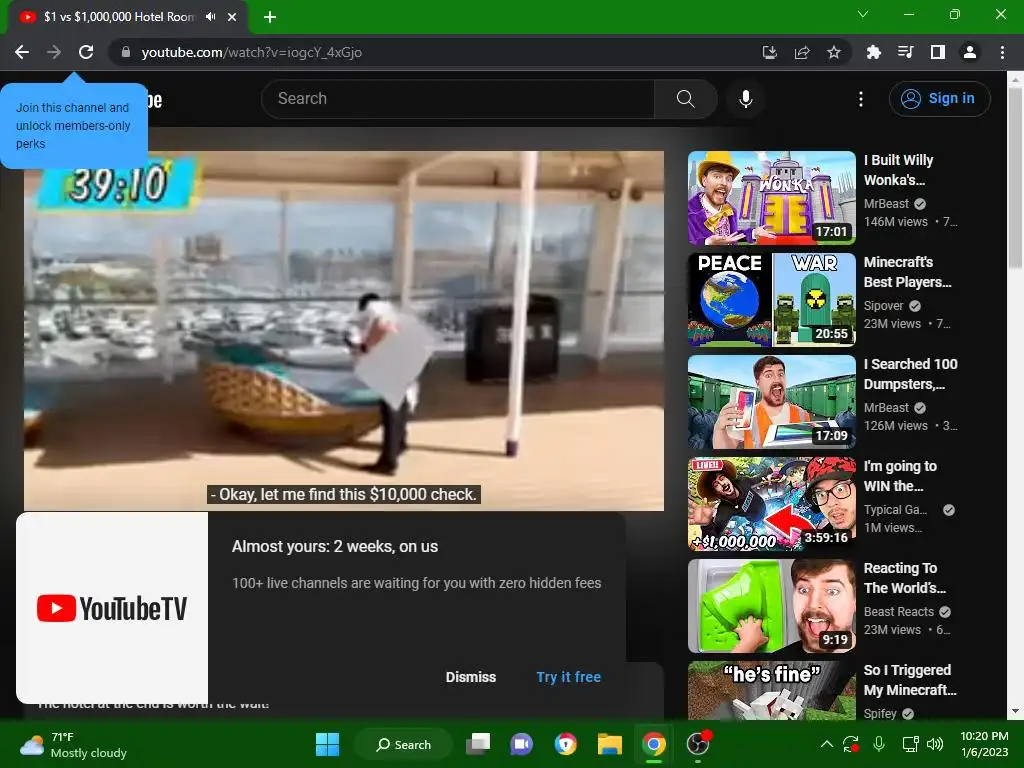Click the Spifey channel name
The image size is (1024, 768).
(x=880, y=713)
